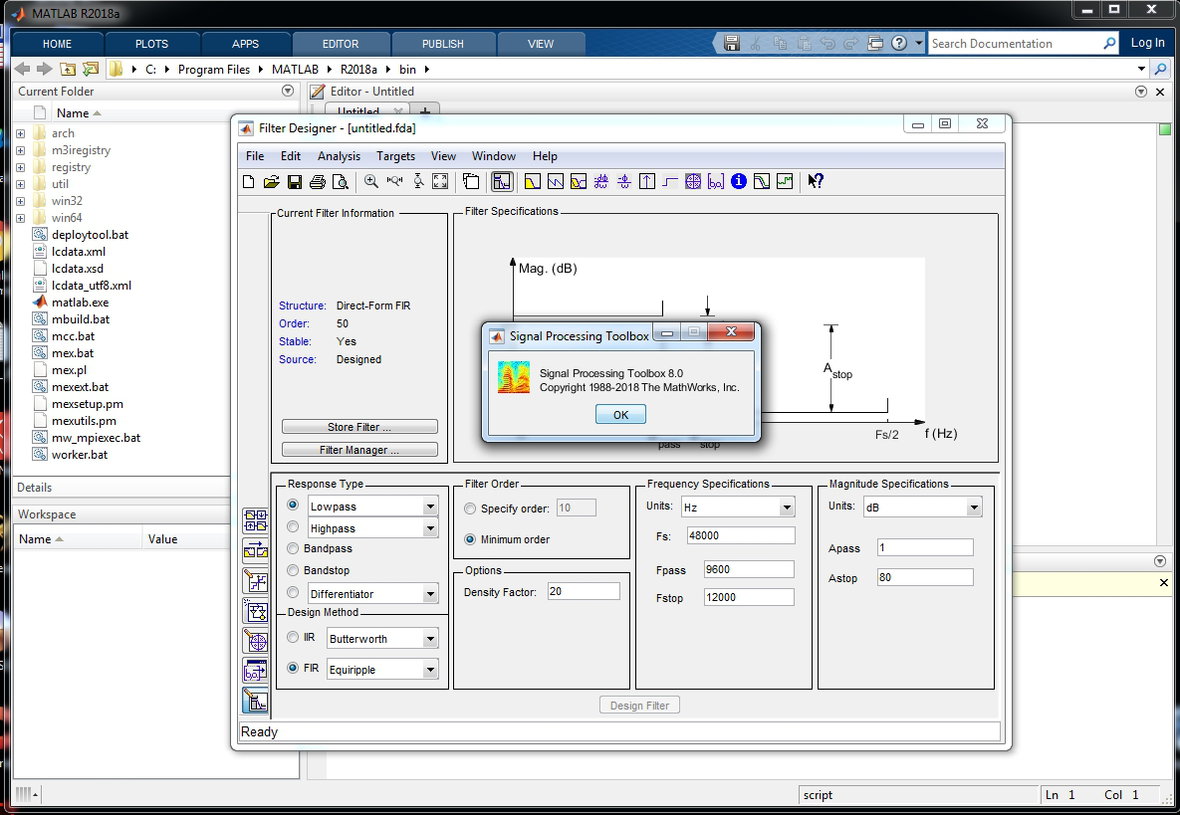
Task: Show the Step Response plot
Action: click(670, 181)
